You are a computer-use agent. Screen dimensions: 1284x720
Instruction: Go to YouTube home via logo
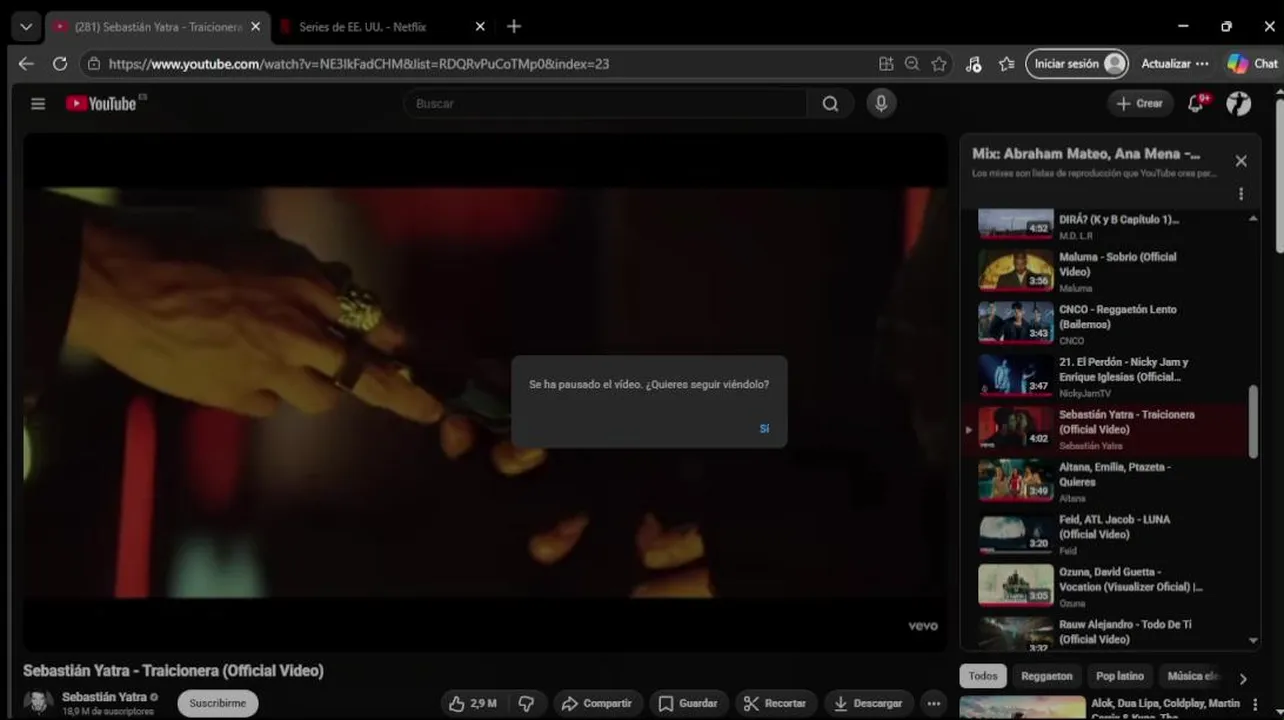(101, 103)
